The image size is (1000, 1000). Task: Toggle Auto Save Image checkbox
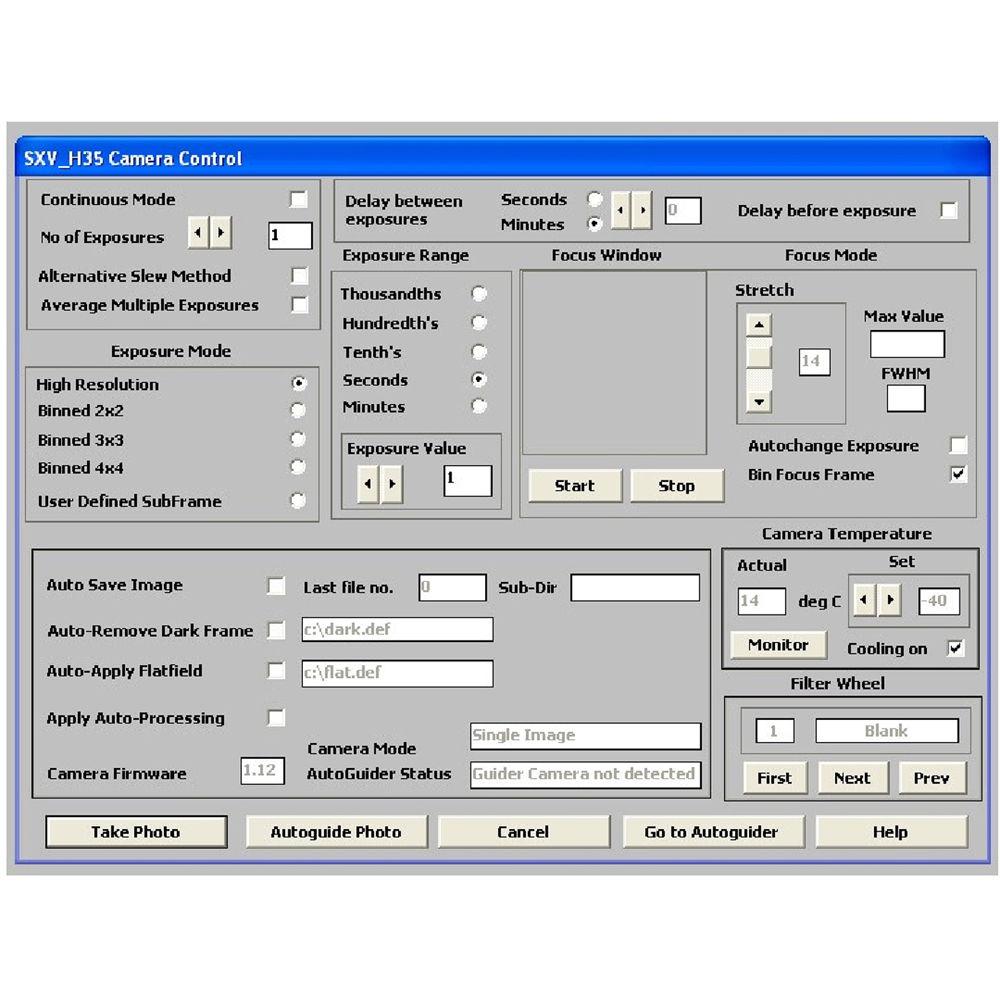pos(276,586)
